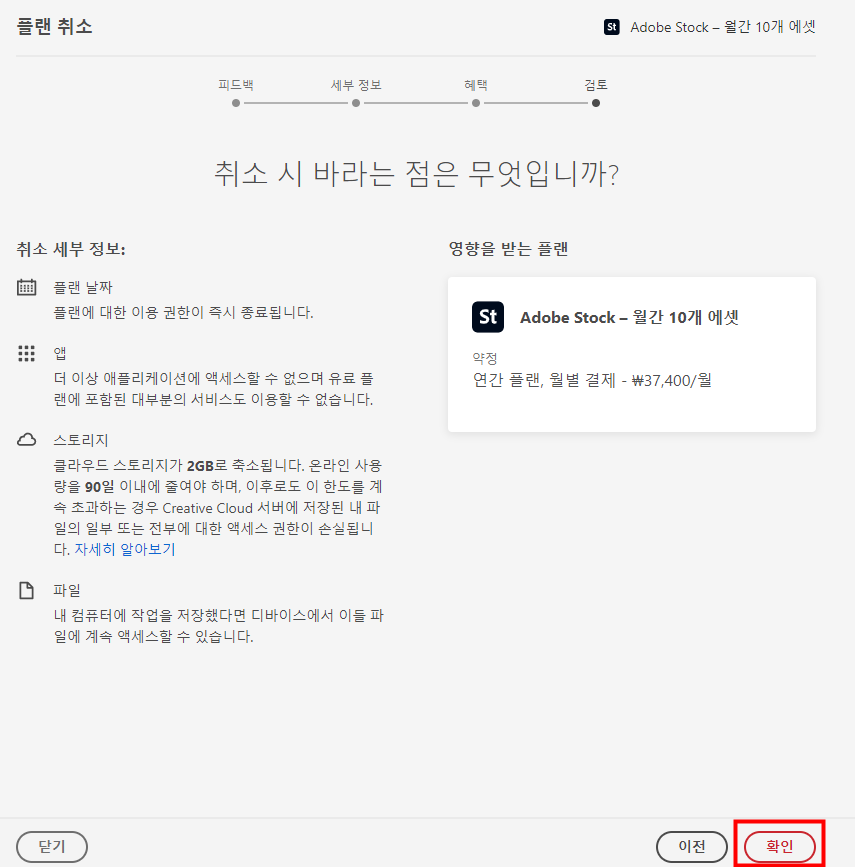The image size is (855, 867).
Task: Click the text 플랜에 대한 이용 권한이 즉시 종료됩니다.
Action: pos(183,312)
